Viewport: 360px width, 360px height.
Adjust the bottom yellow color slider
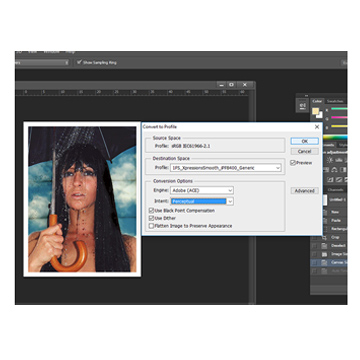339,126
